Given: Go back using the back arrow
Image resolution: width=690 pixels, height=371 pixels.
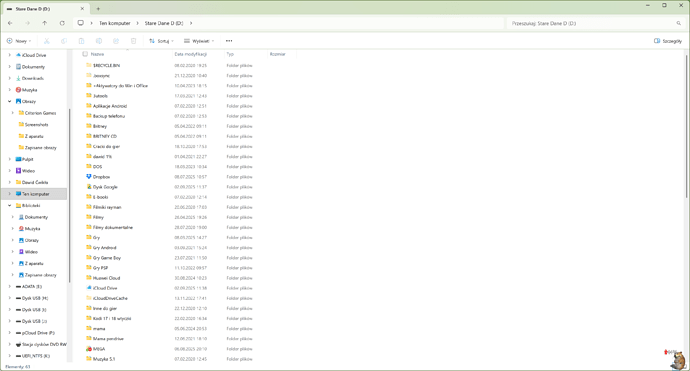Looking at the screenshot, I should (10, 23).
